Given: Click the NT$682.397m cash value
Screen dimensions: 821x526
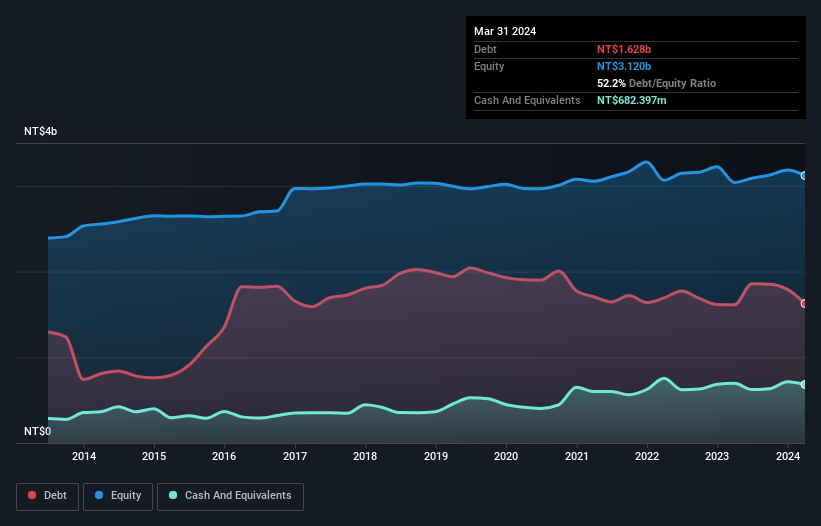Looking at the screenshot, I should (x=631, y=100).
